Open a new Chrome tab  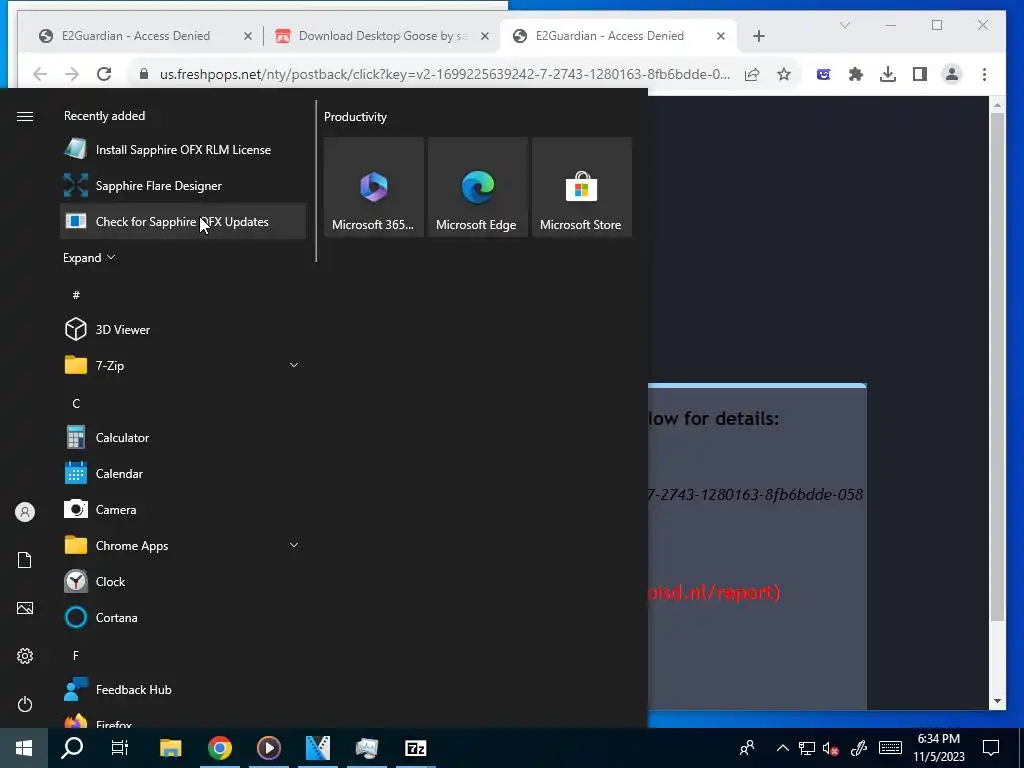coord(758,36)
